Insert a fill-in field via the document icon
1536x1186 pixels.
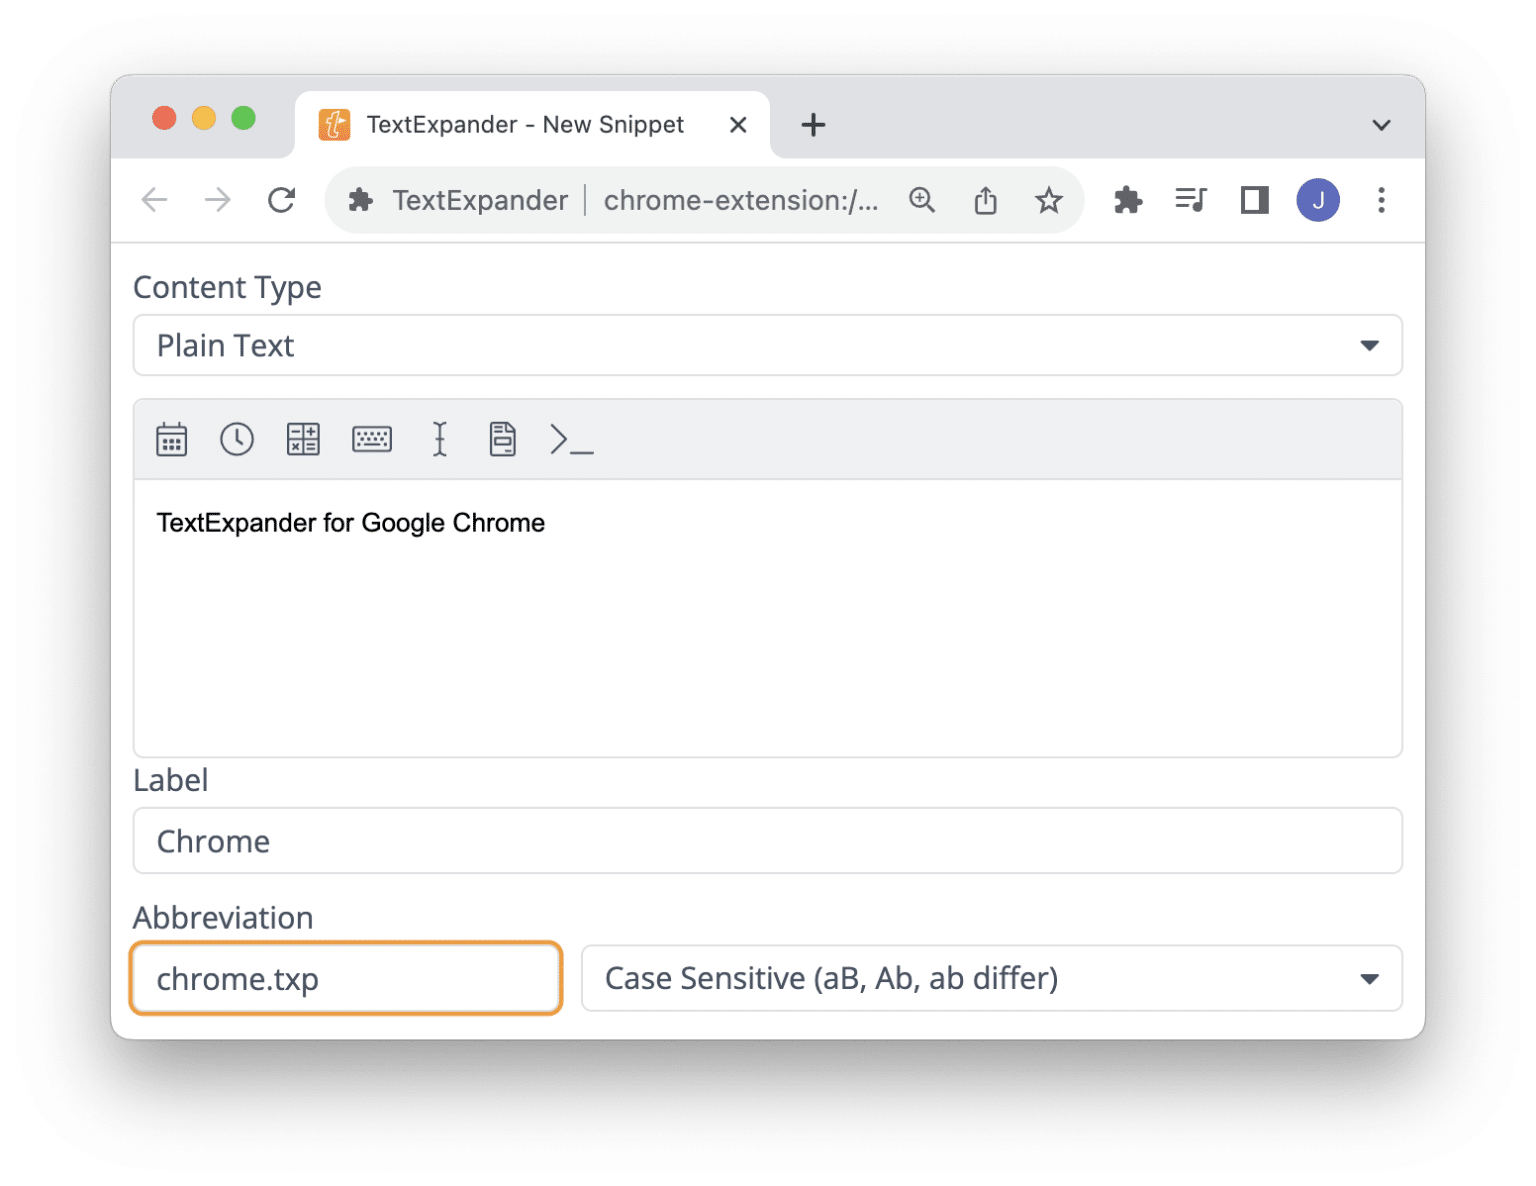click(x=502, y=438)
